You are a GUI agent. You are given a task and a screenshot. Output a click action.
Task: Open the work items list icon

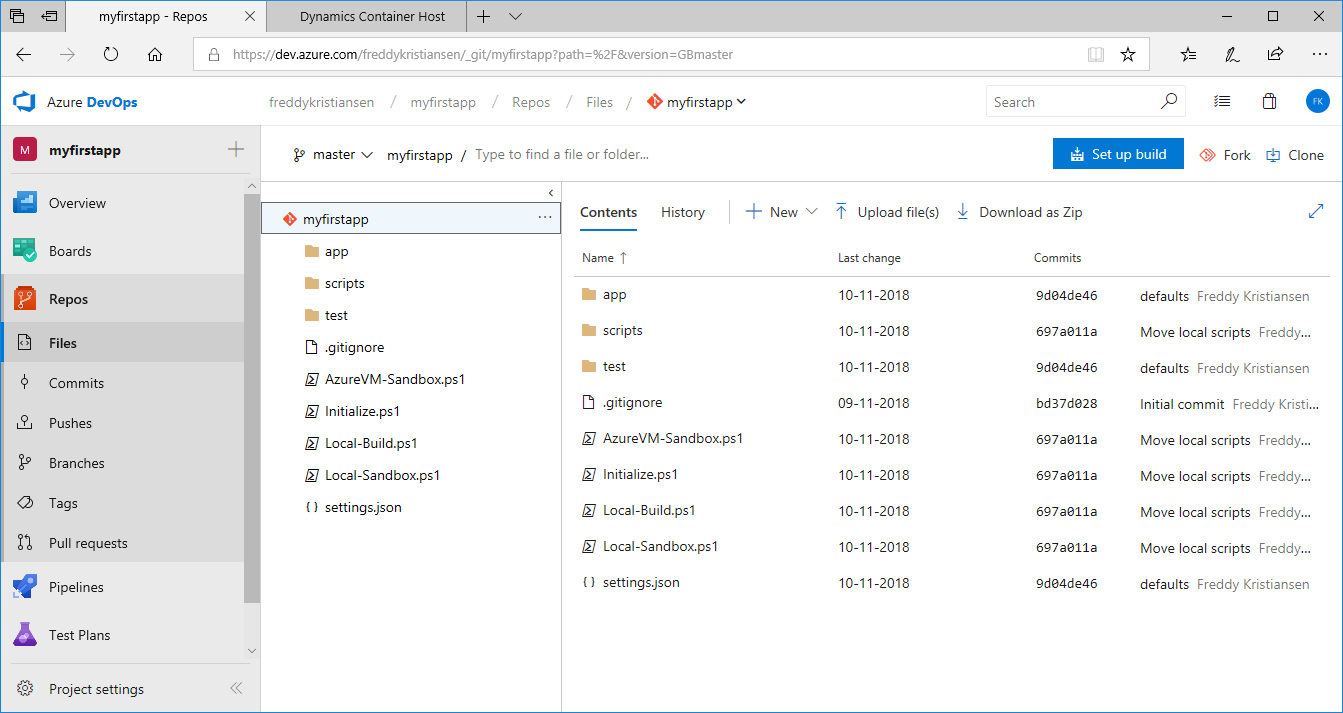tap(1222, 102)
